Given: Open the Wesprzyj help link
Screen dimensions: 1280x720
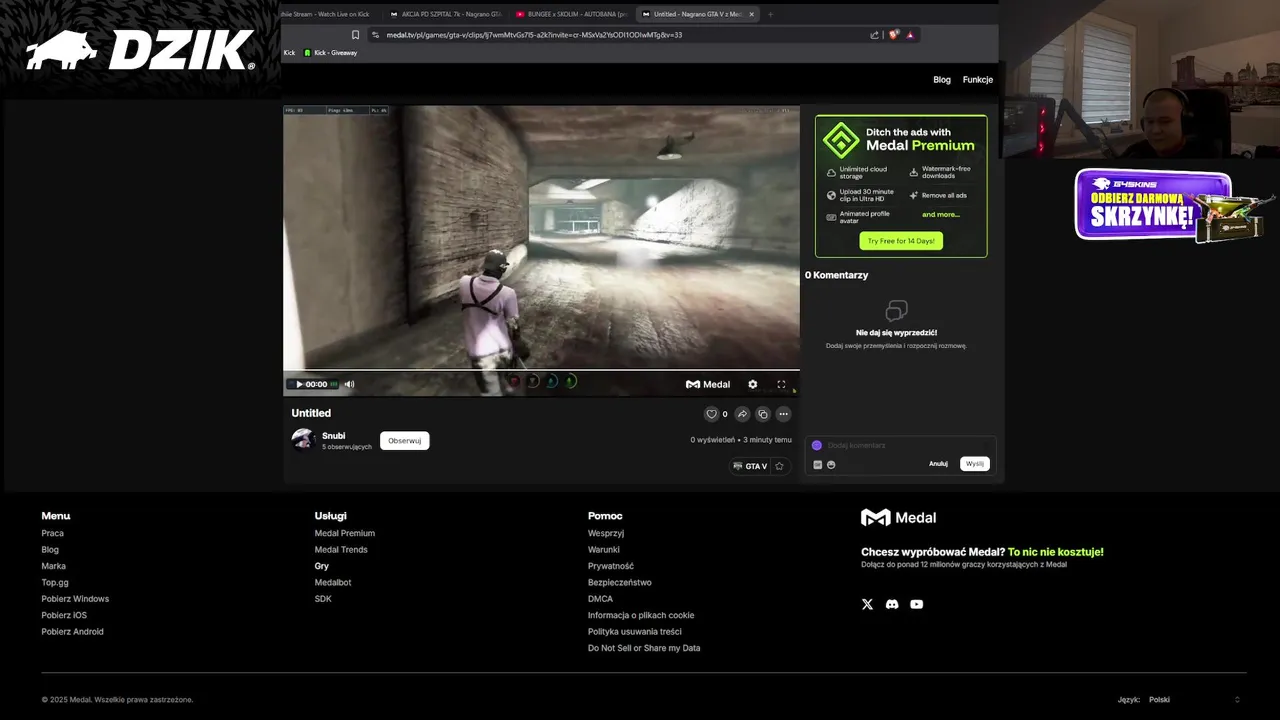Looking at the screenshot, I should [x=606, y=533].
